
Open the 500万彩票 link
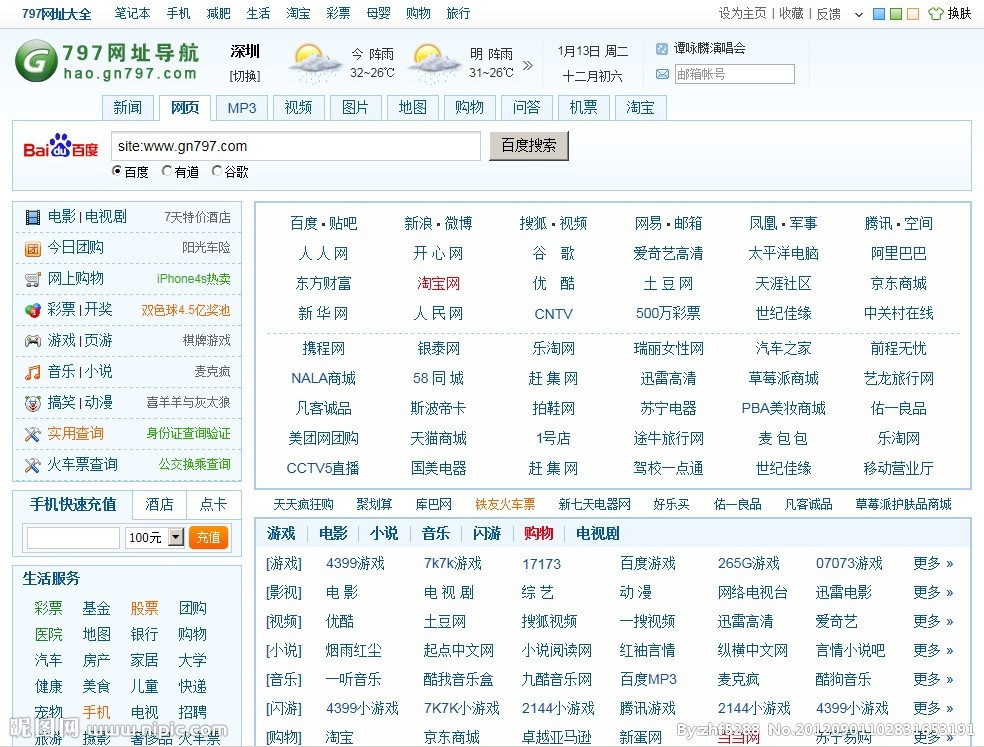click(x=668, y=313)
